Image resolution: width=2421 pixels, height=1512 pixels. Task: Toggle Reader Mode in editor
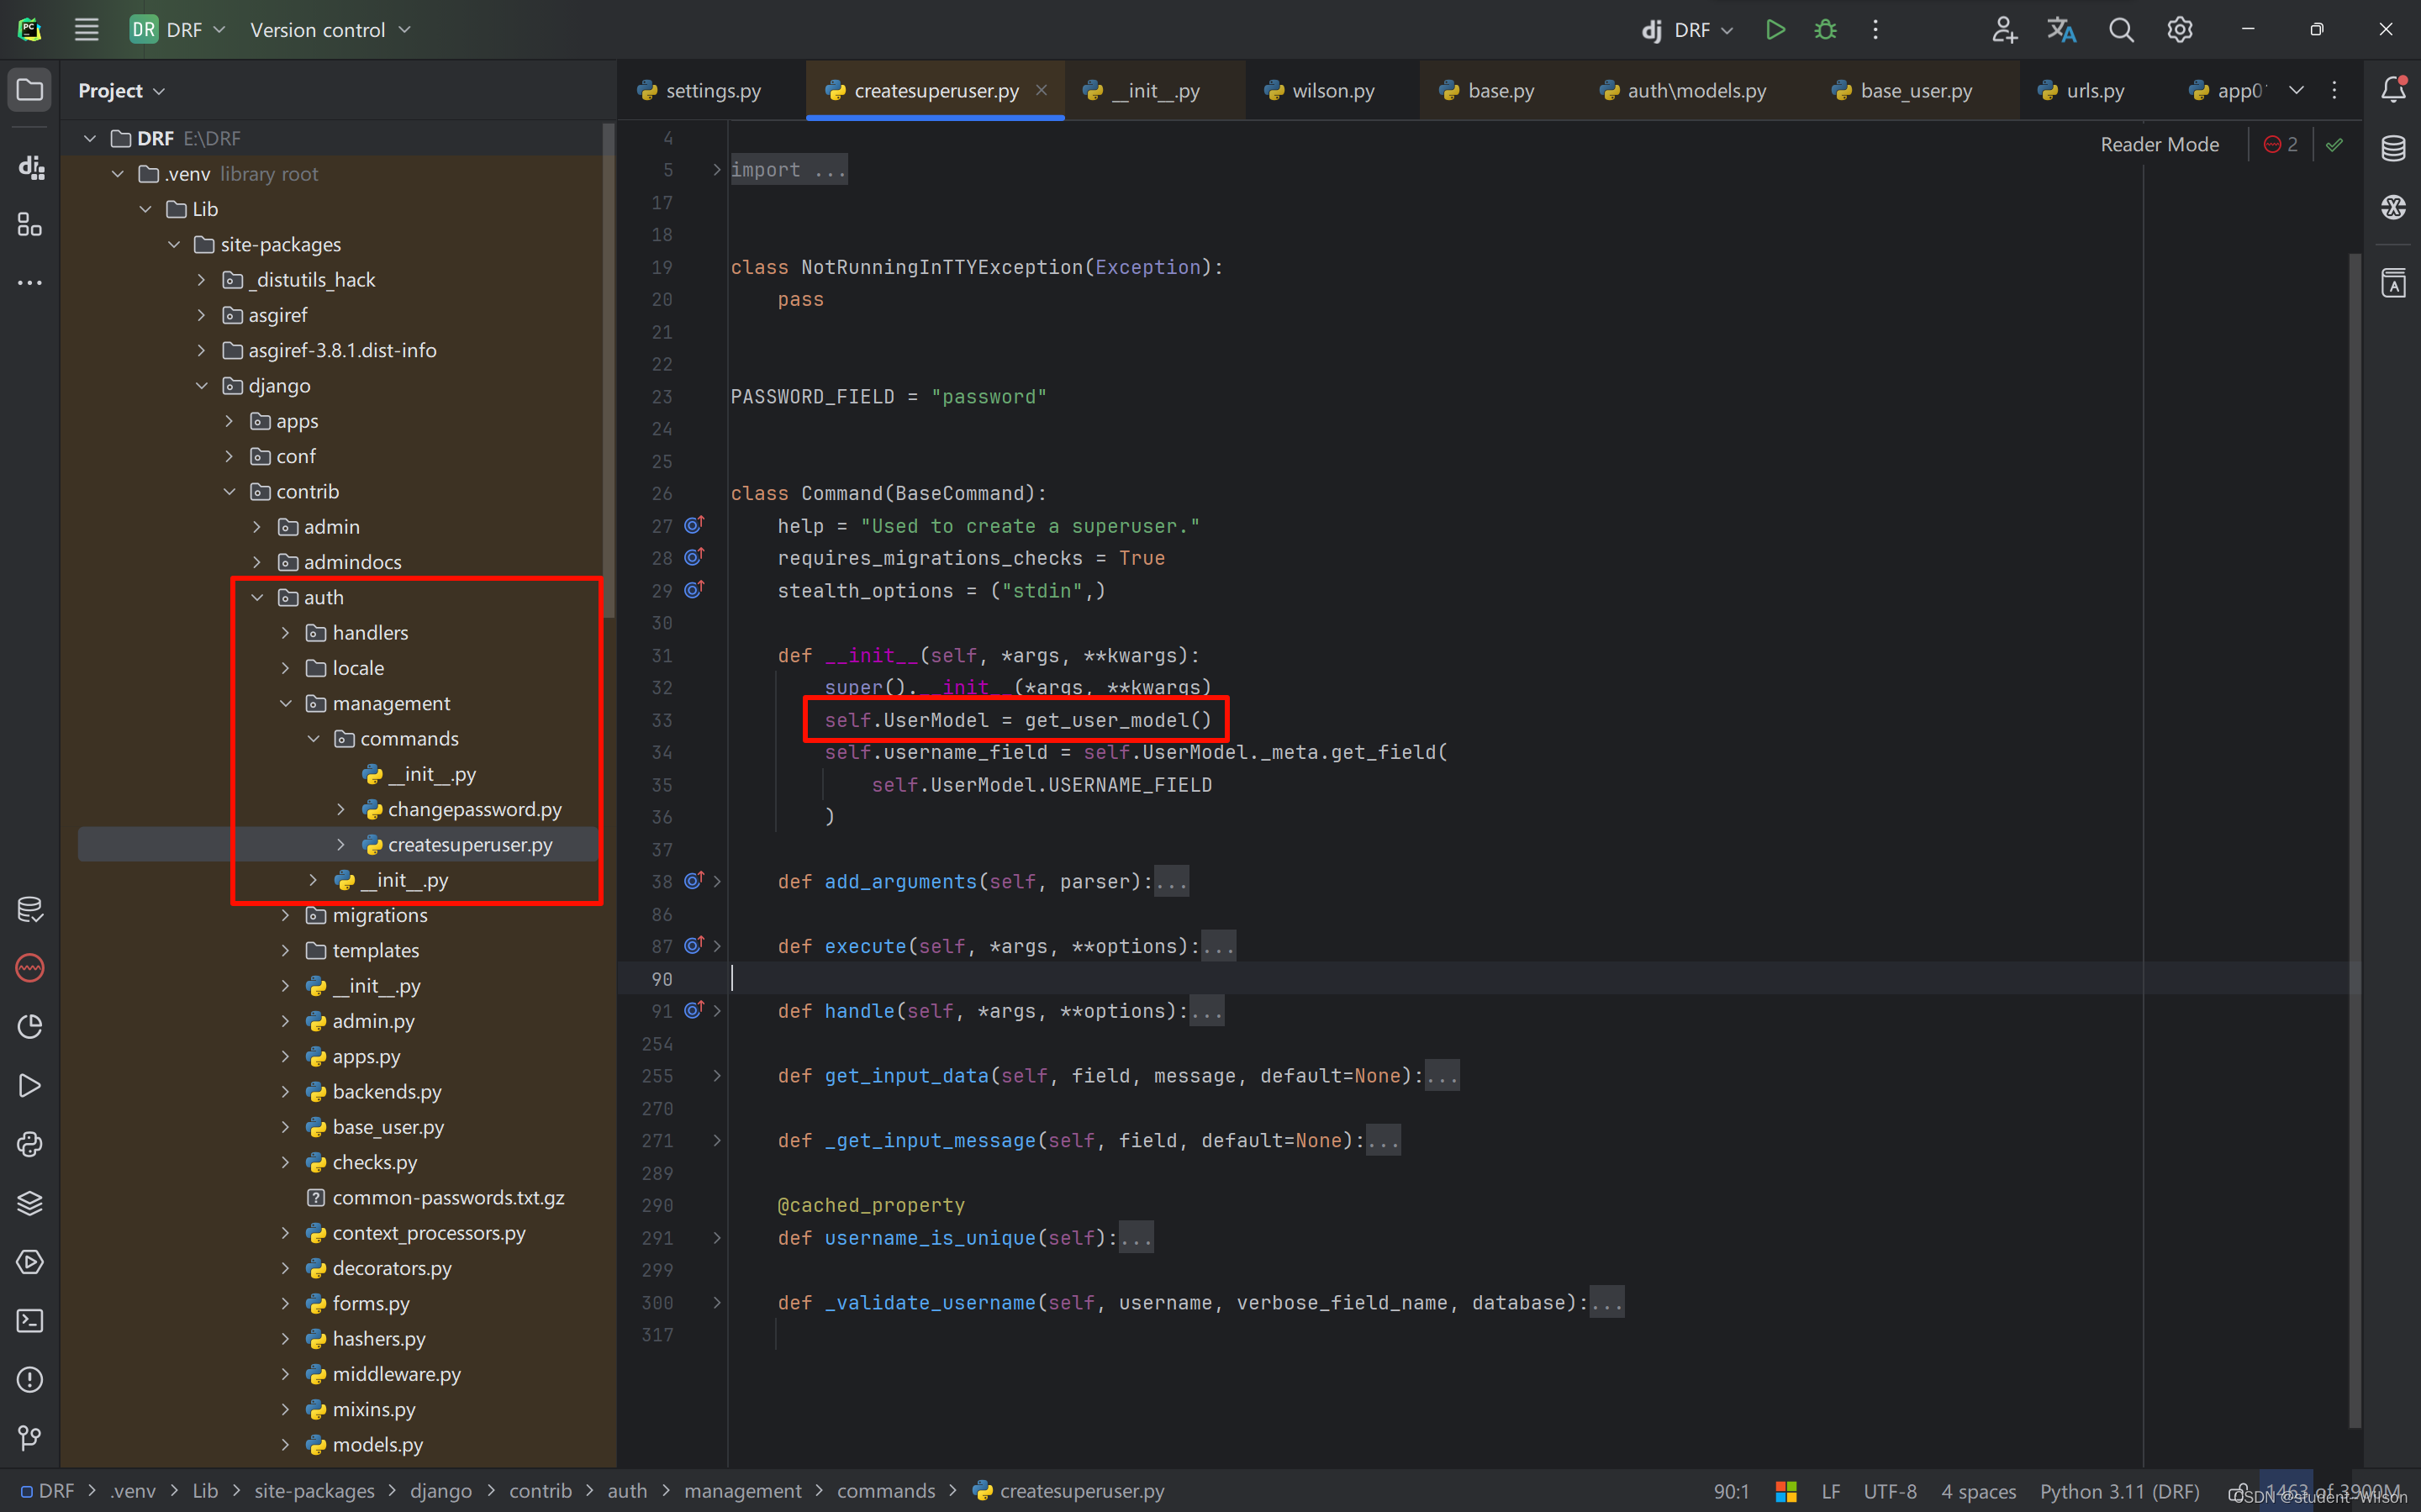[x=2160, y=145]
